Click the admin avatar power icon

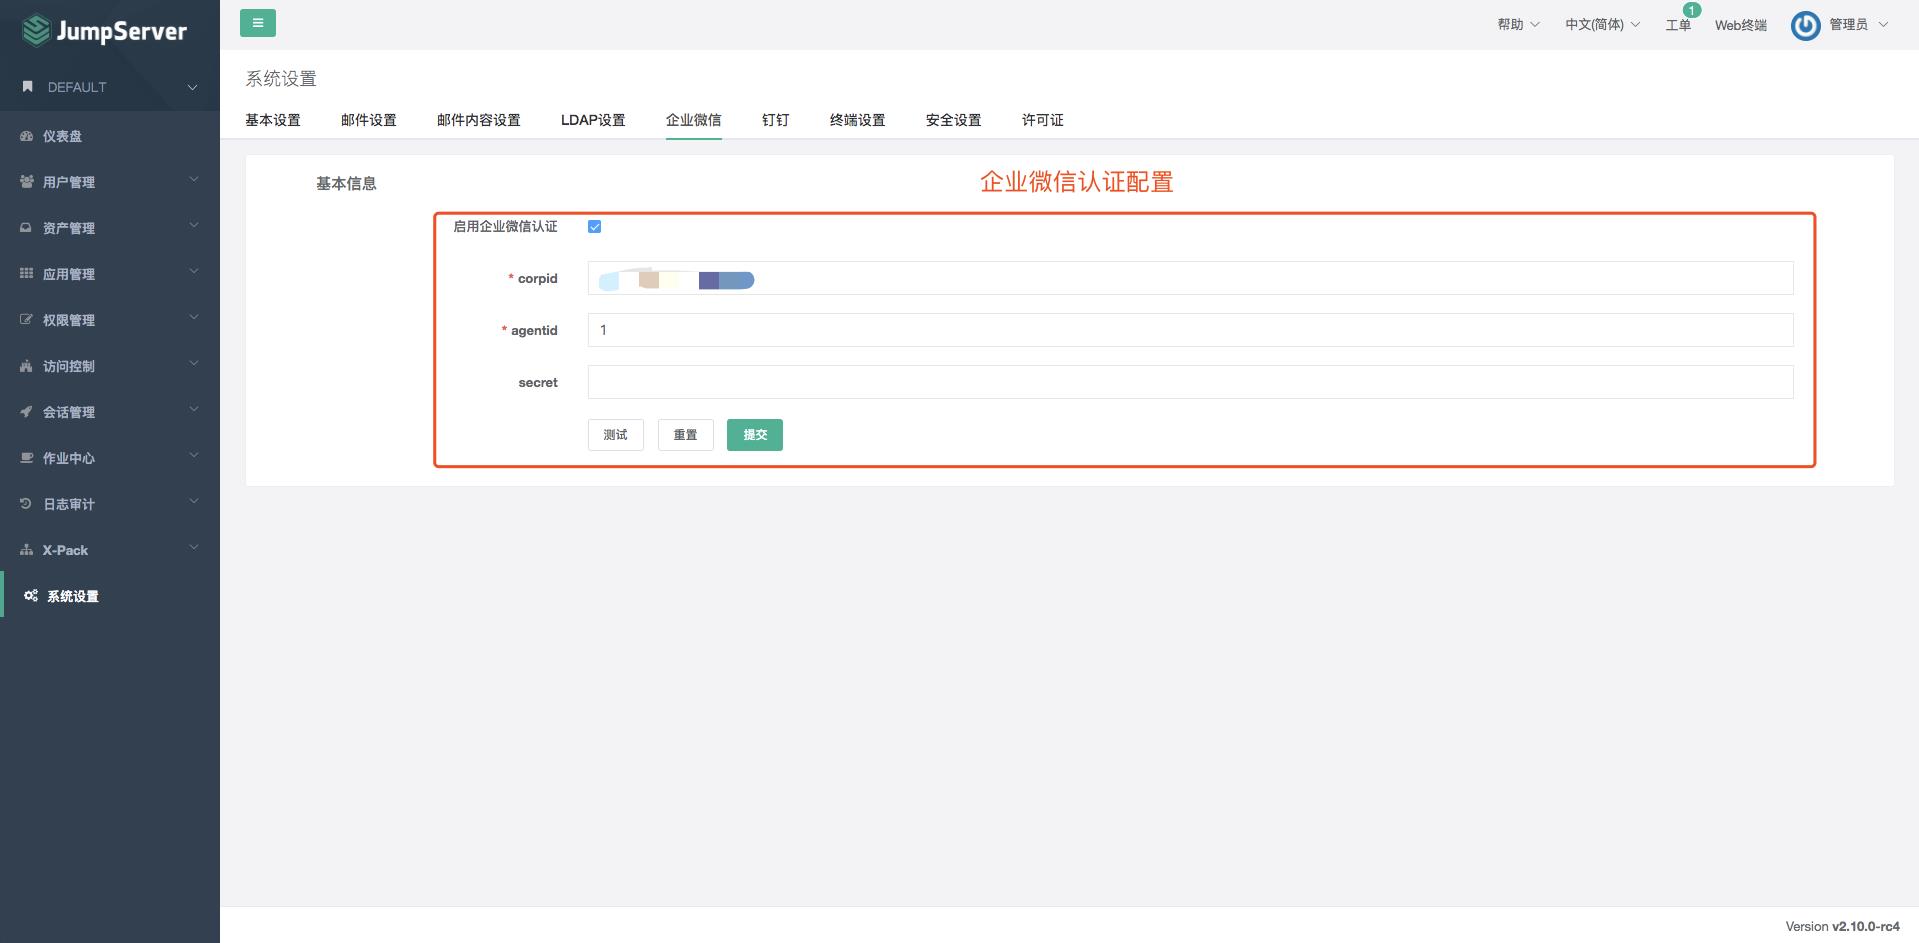1805,25
